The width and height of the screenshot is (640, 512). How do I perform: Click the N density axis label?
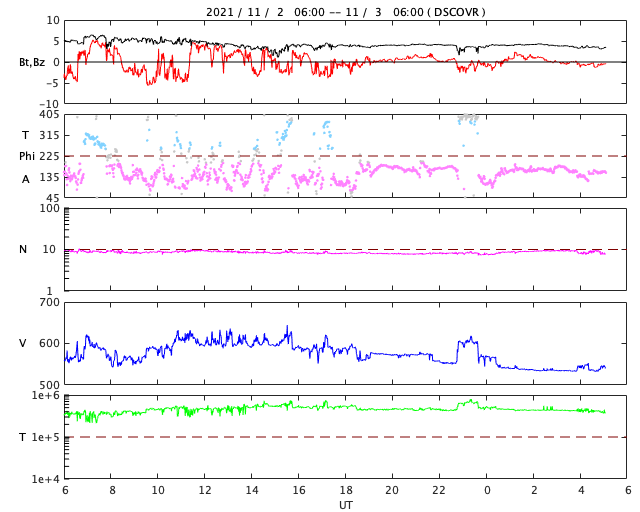click(x=23, y=249)
